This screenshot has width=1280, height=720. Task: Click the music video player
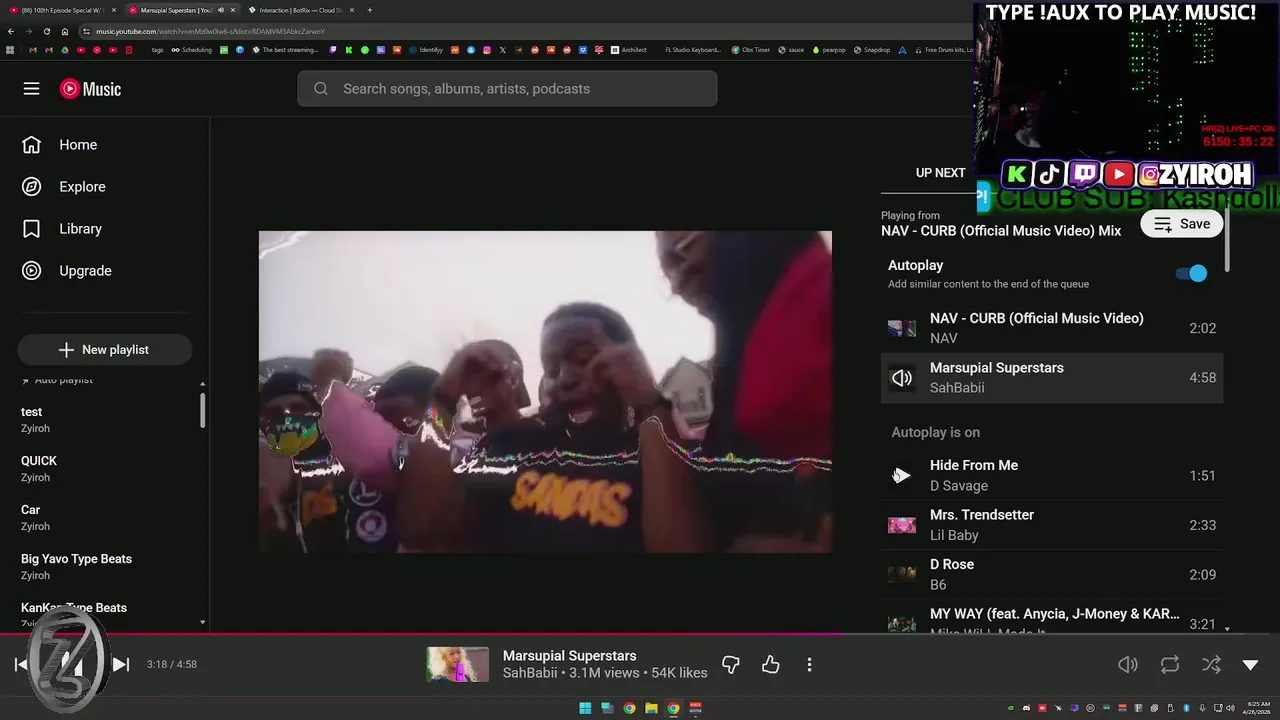click(x=545, y=392)
